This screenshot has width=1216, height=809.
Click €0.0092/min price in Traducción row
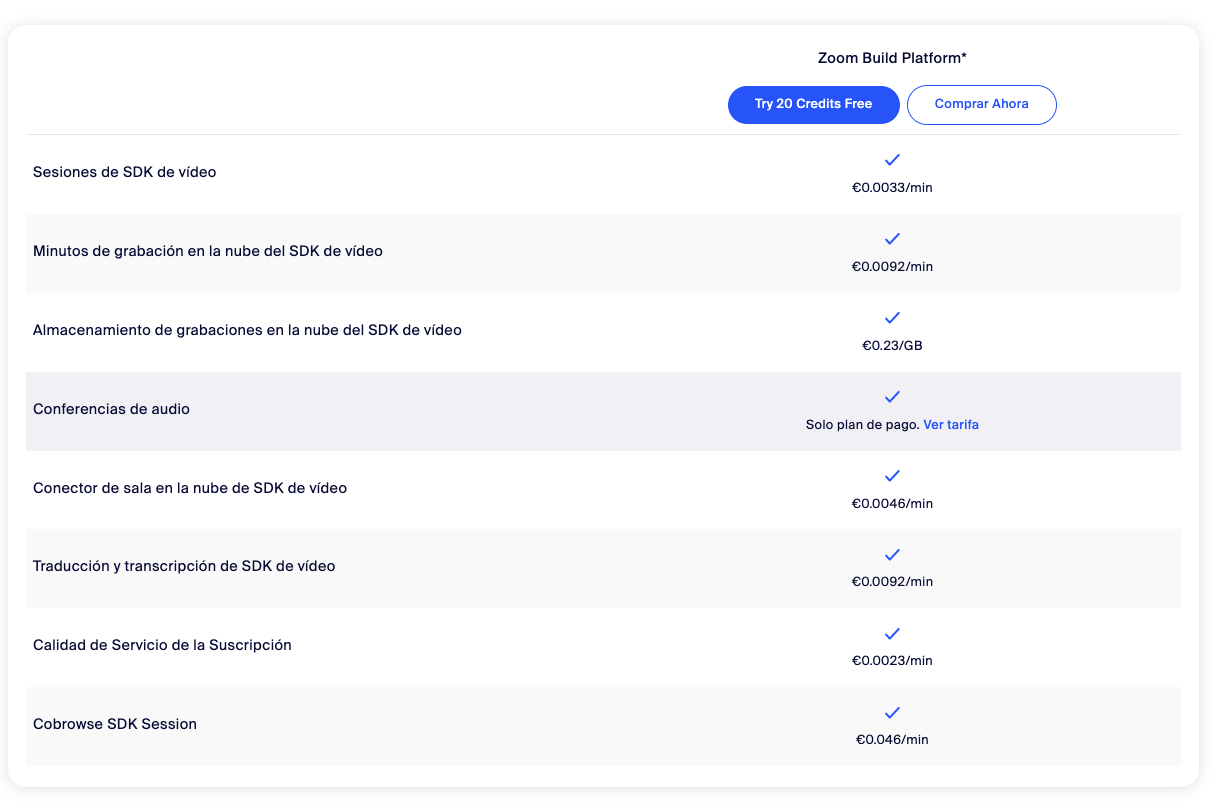[892, 582]
